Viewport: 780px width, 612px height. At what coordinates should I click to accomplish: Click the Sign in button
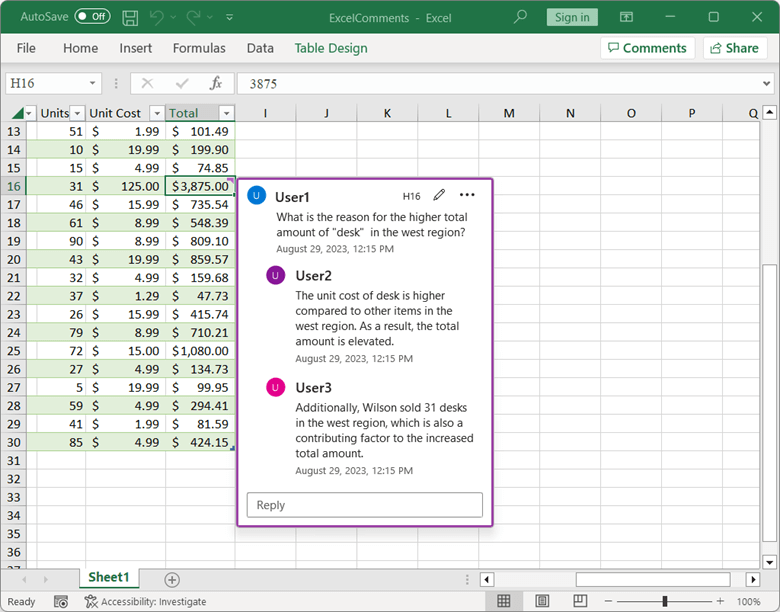tap(571, 17)
